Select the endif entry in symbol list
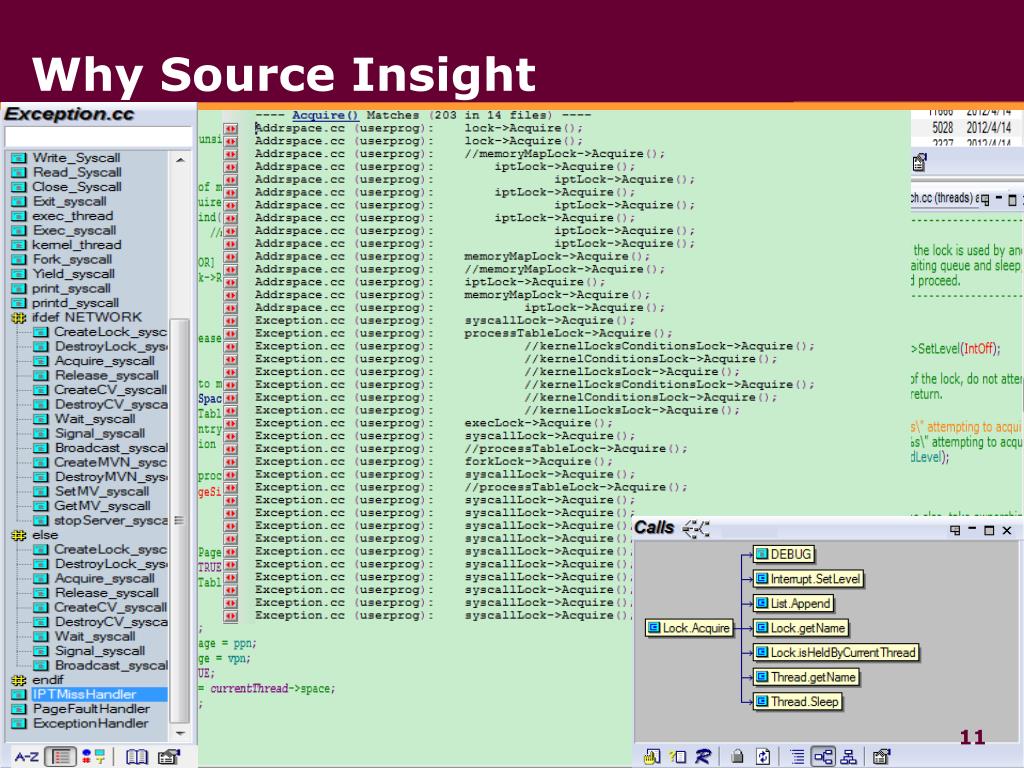Image resolution: width=1024 pixels, height=768 pixels. (x=48, y=680)
